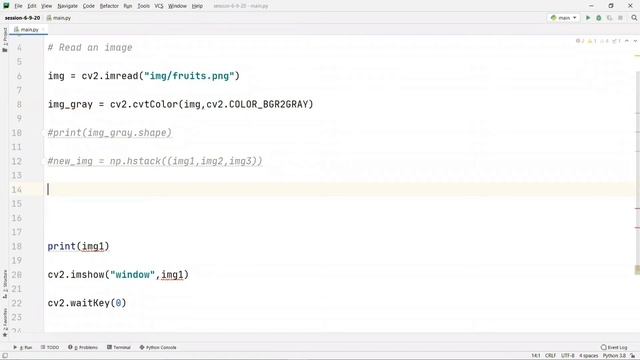The width and height of the screenshot is (640, 360).
Task: Open the Run tool window
Action: [23, 347]
